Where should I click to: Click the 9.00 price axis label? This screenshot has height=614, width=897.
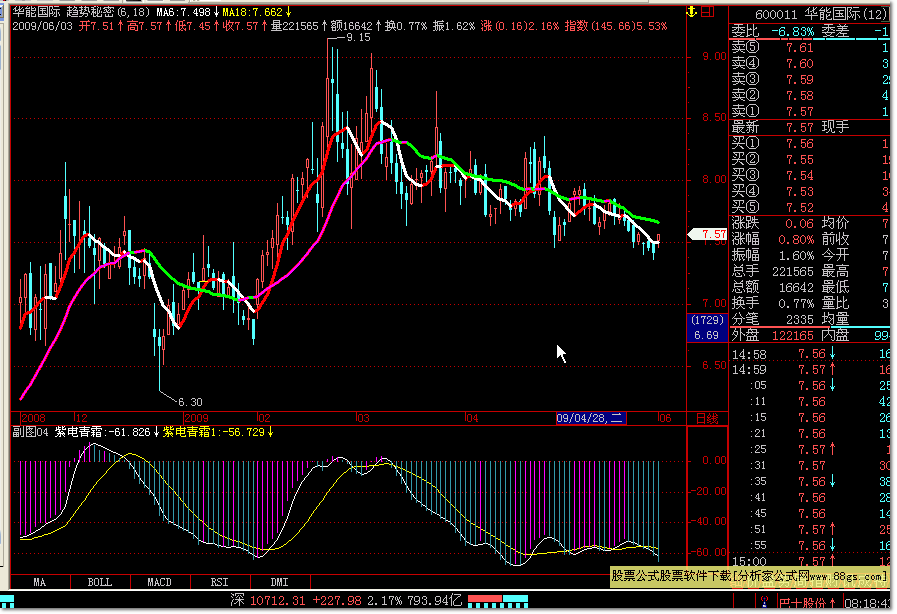pyautogui.click(x=715, y=57)
